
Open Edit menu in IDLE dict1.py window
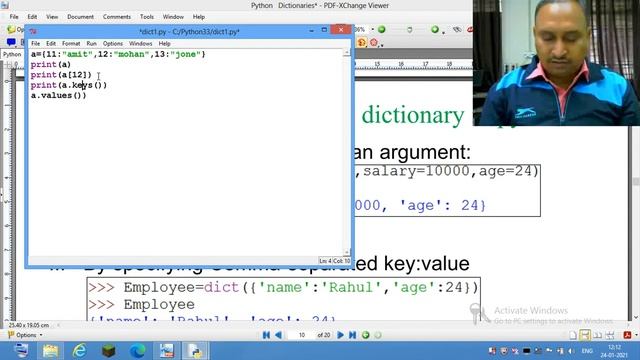pyautogui.click(x=51, y=43)
